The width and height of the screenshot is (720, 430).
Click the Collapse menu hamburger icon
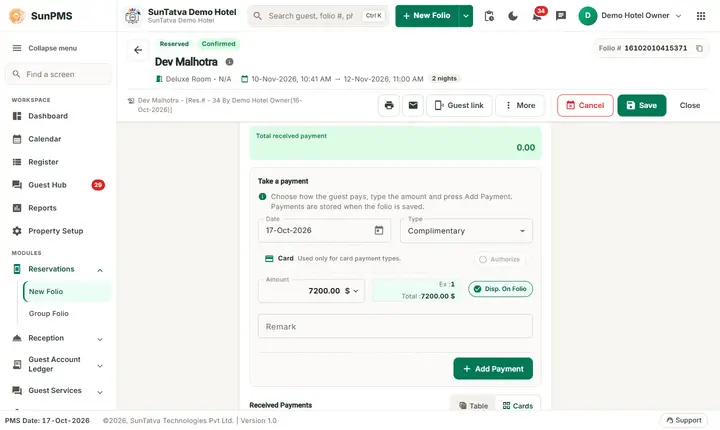[x=17, y=48]
